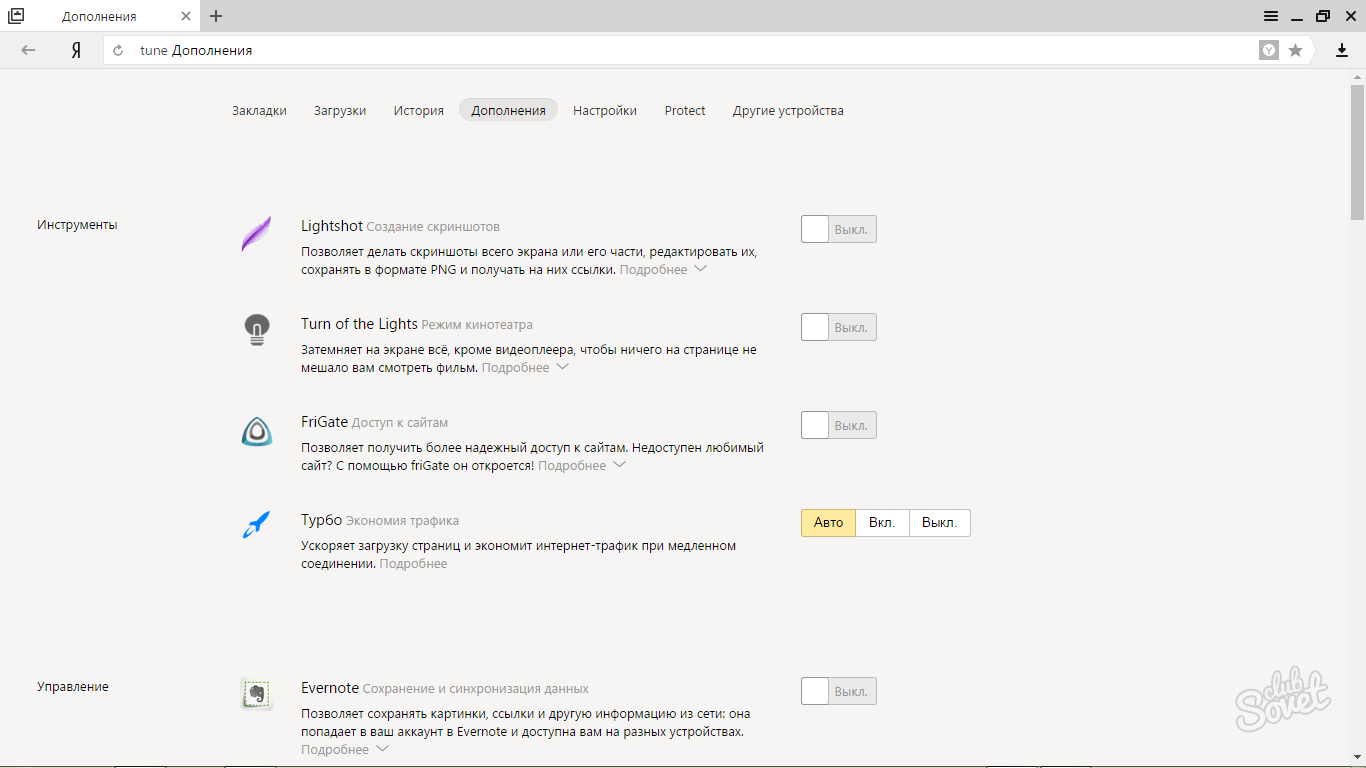This screenshot has height=768, width=1366.
Task: Expand Turn of the Lights Подробнее details
Action: 525,368
